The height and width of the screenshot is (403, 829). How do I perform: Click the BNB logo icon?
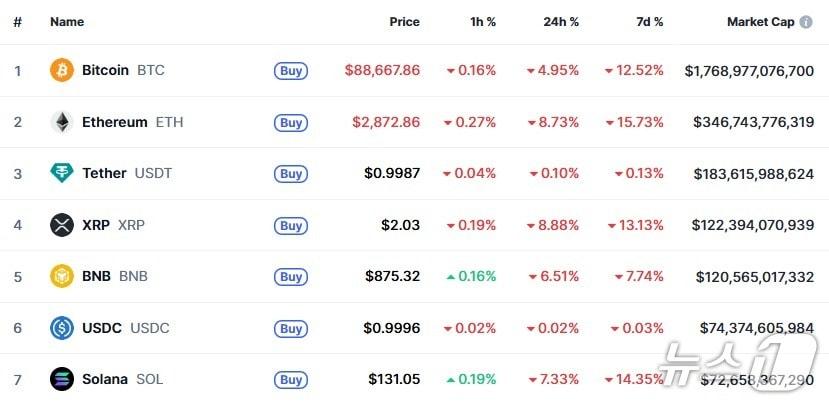pos(62,276)
